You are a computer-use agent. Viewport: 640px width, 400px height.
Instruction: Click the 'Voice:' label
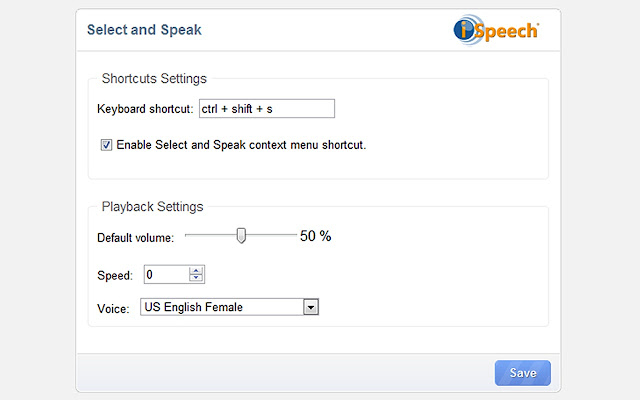tap(113, 308)
